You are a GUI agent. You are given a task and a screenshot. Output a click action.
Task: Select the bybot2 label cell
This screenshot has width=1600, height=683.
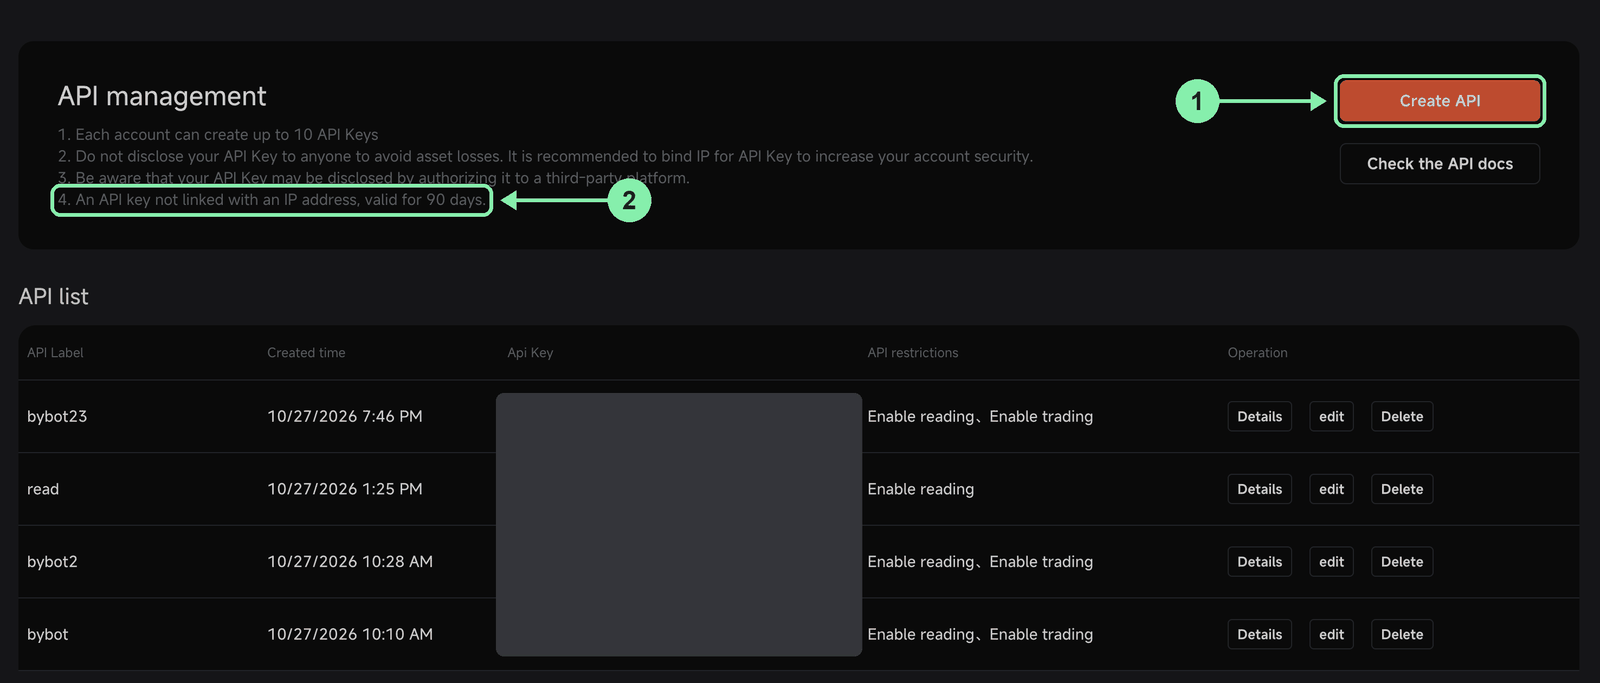coord(52,562)
